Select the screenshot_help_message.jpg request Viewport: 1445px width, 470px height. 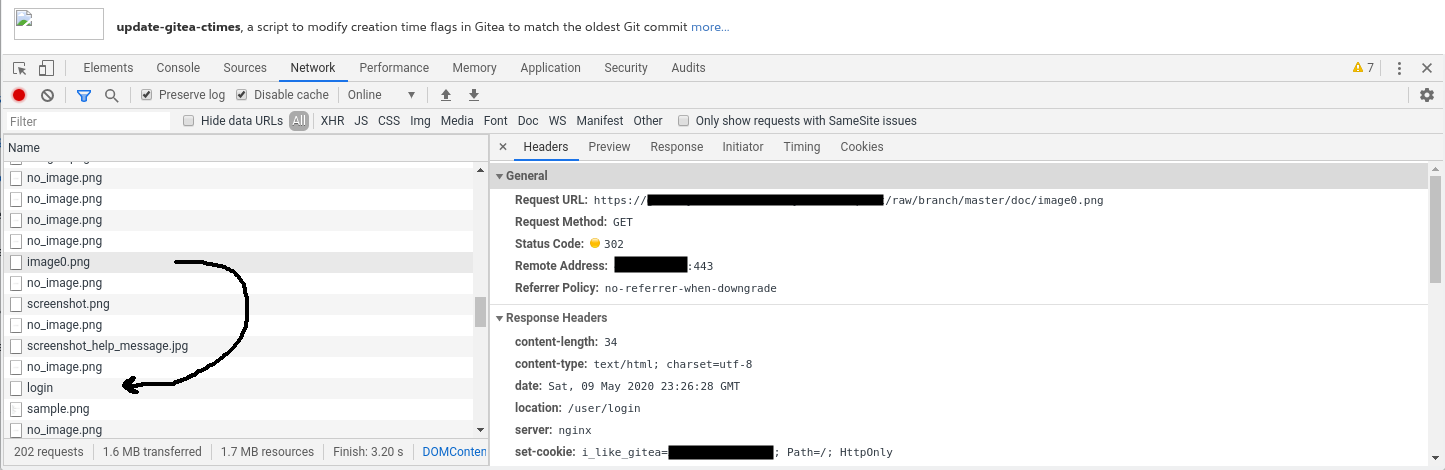239,346
